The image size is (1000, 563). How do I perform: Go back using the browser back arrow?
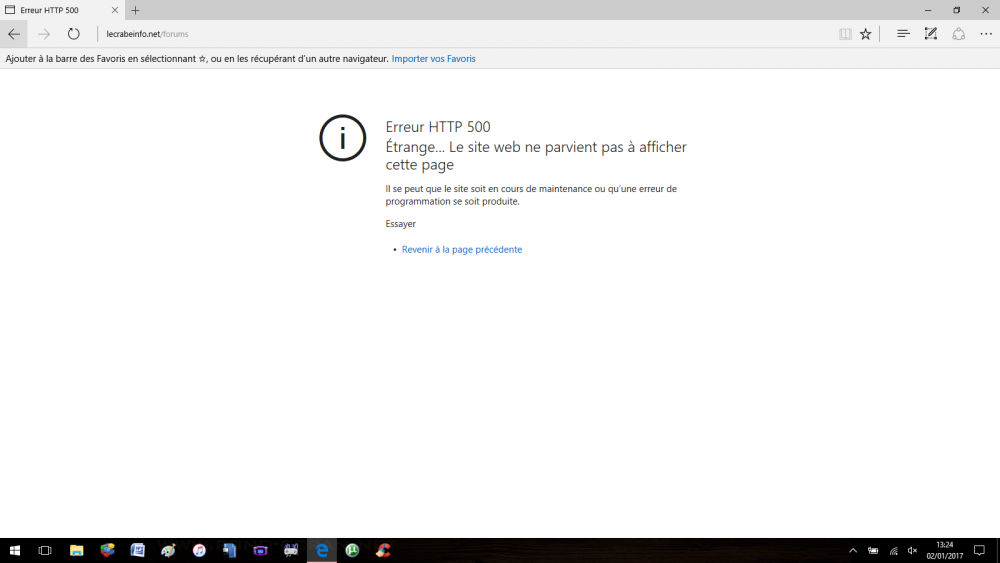point(14,34)
